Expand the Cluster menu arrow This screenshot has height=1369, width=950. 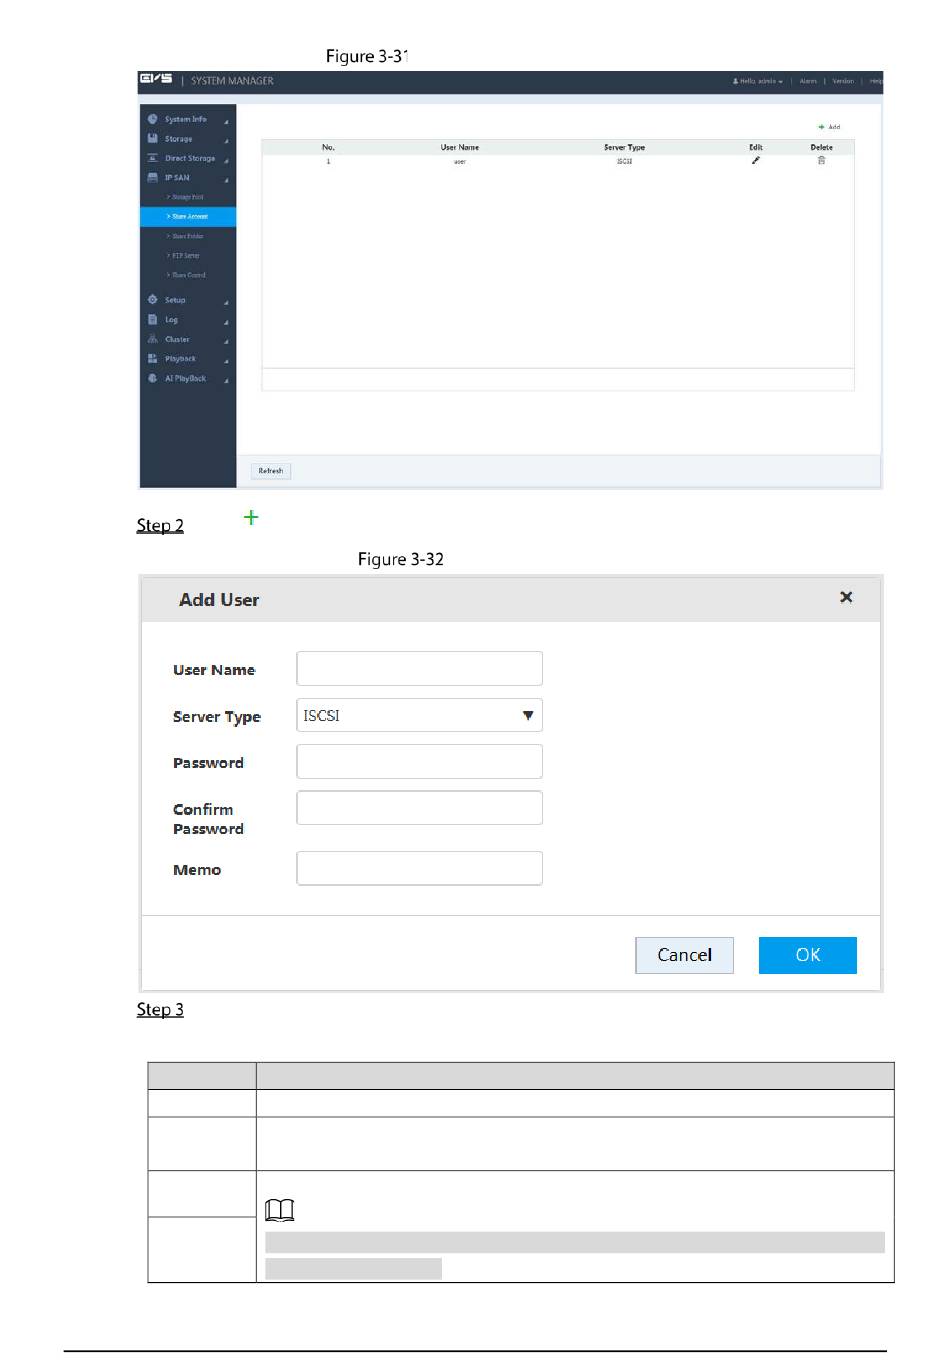pos(226,342)
